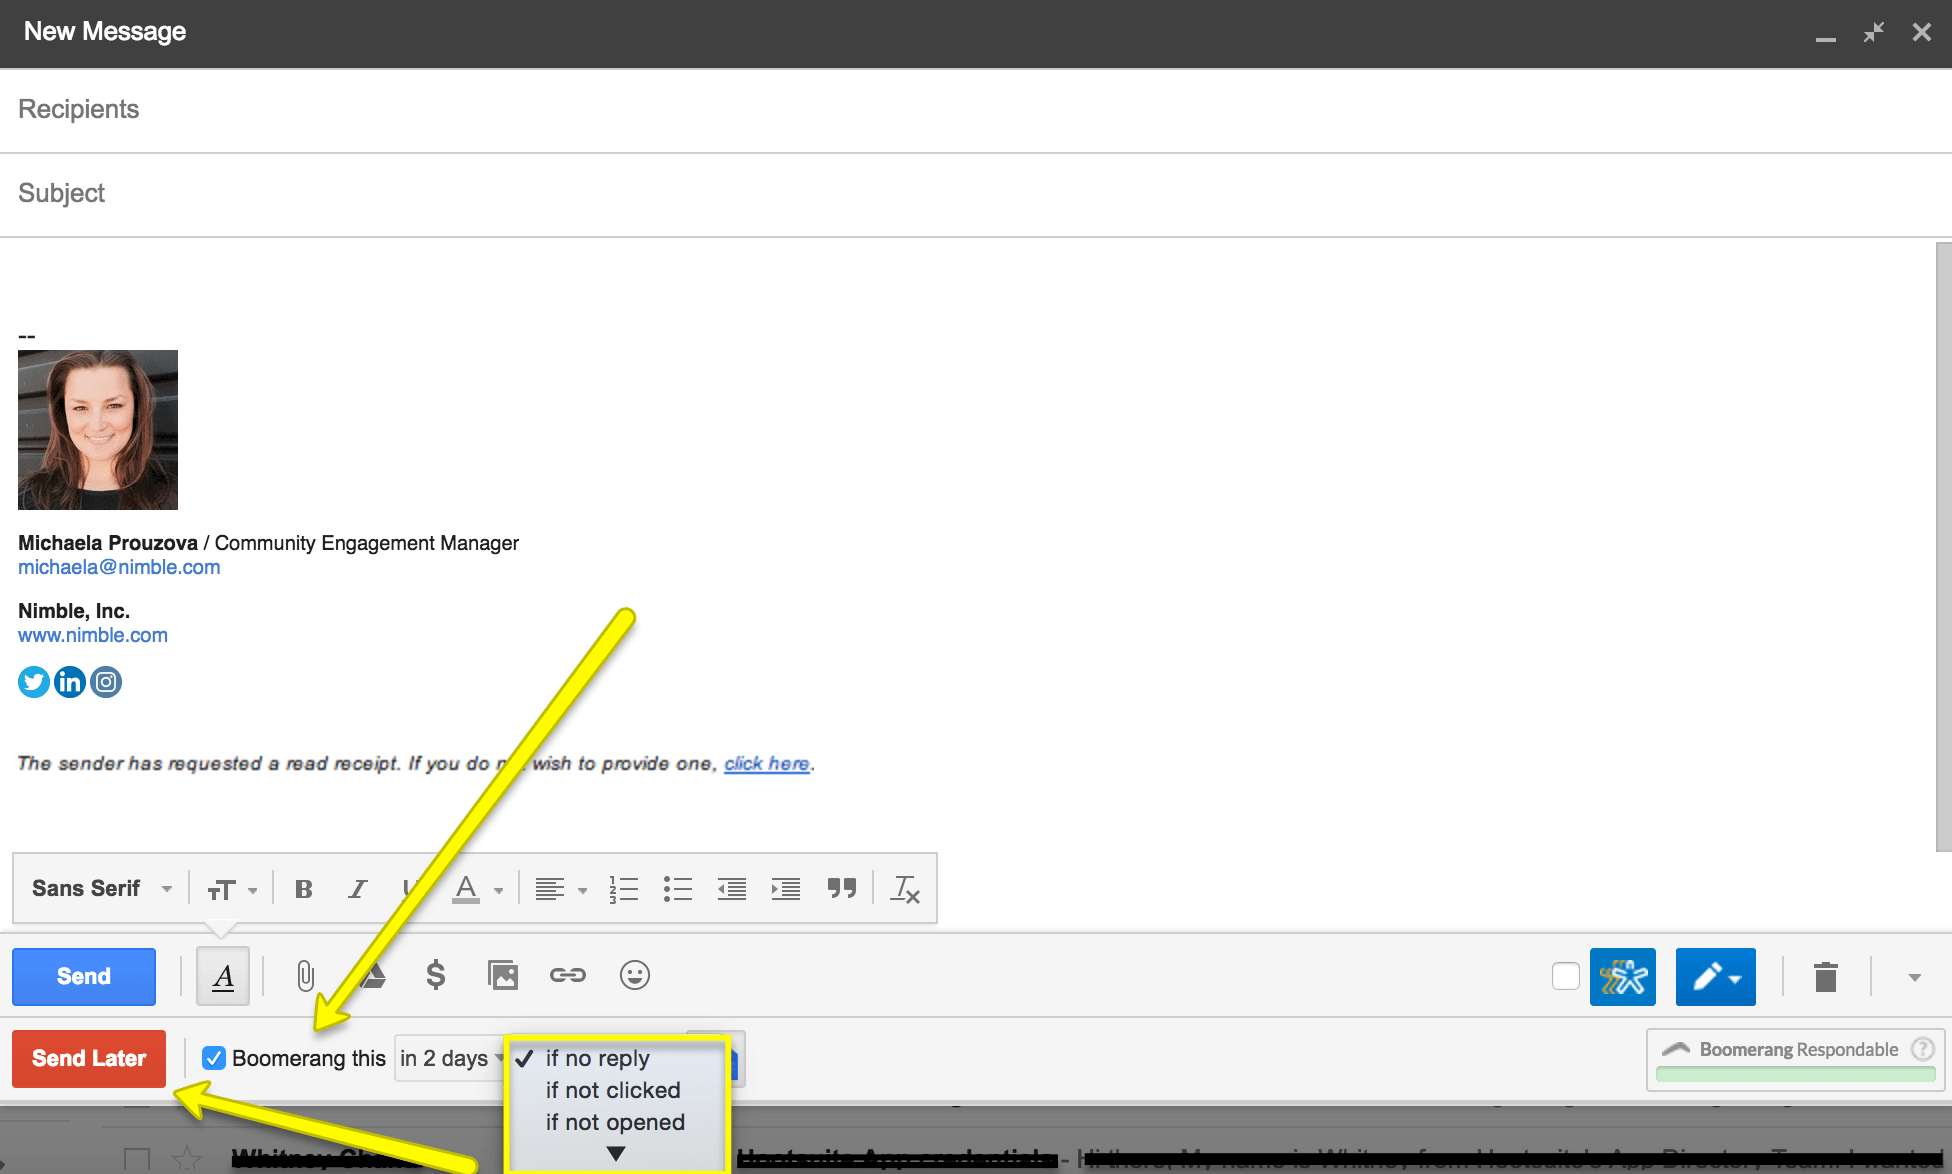Toggle formatting options A button
This screenshot has height=1174, width=1952.
pos(223,977)
